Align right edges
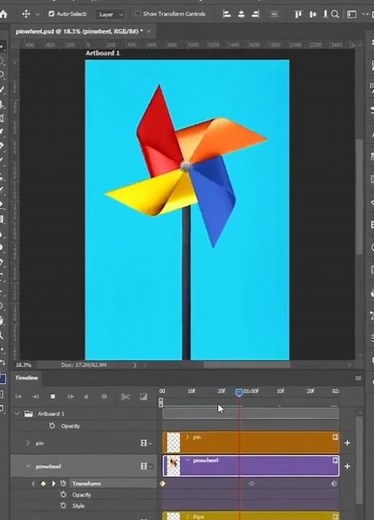 coord(255,14)
